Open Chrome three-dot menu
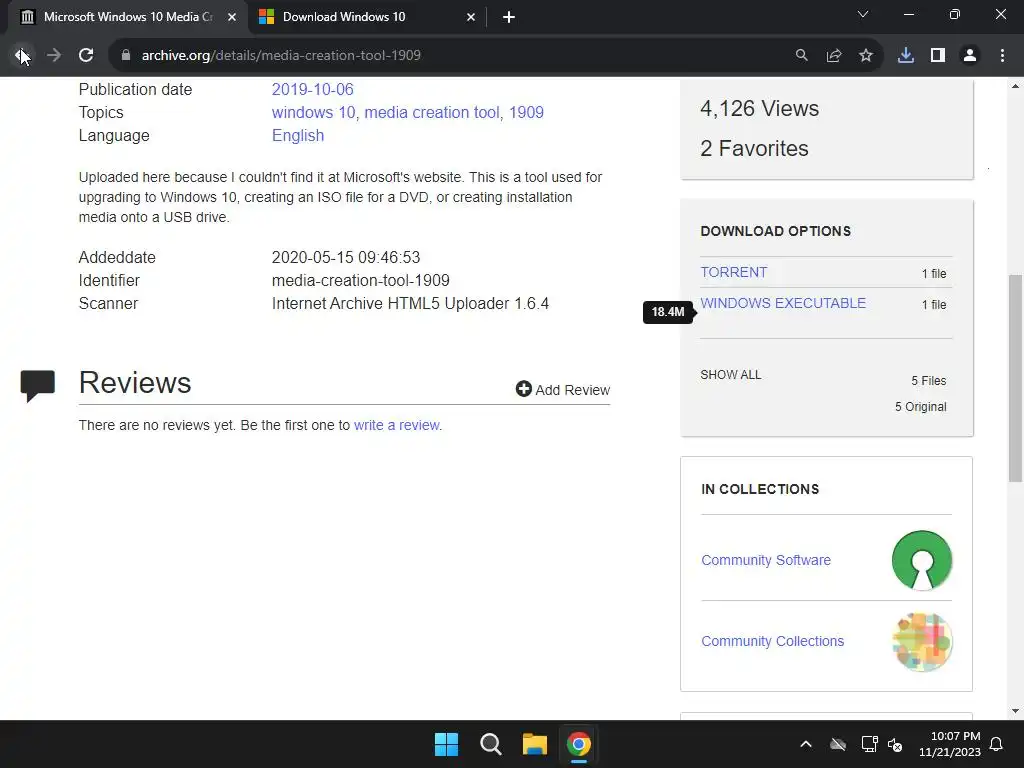This screenshot has width=1024, height=768. (1002, 56)
